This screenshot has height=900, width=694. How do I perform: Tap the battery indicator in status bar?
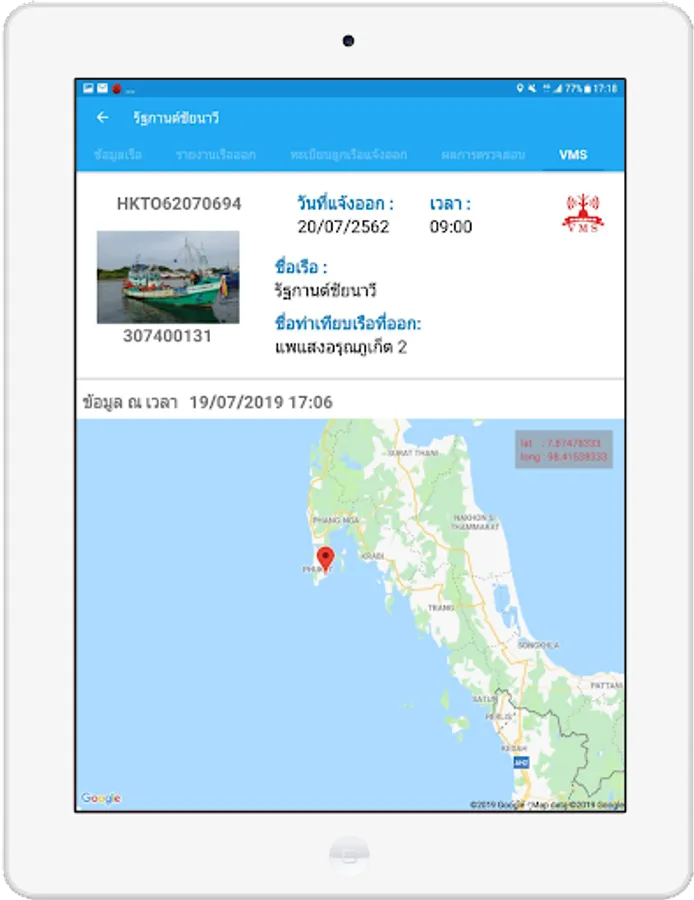pyautogui.click(x=587, y=88)
